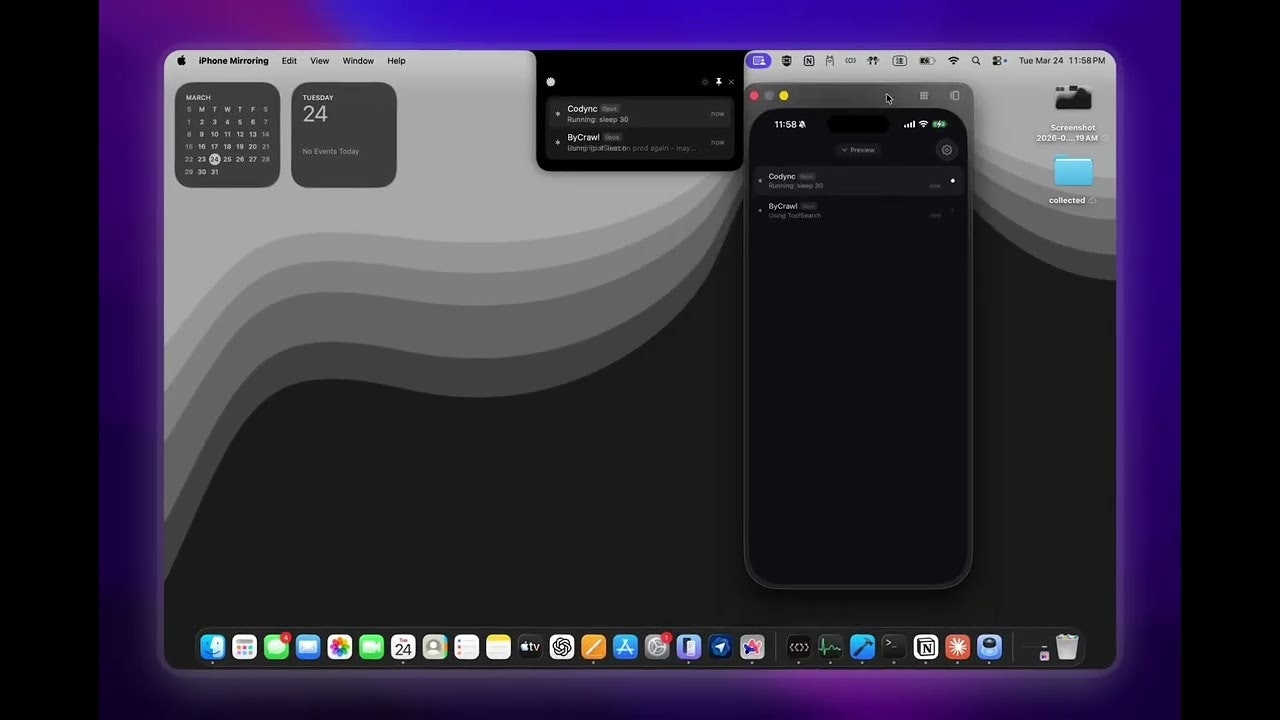Open the iPhone Mirroring menu
Image resolution: width=1280 pixels, height=720 pixels.
pyautogui.click(x=233, y=61)
